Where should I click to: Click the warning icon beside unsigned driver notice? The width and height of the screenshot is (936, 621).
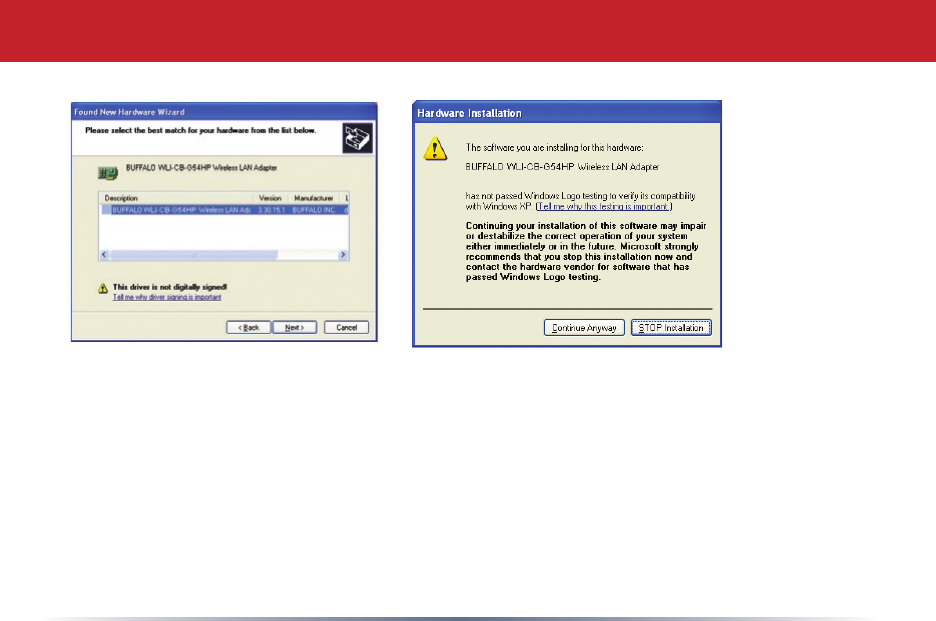pos(103,288)
